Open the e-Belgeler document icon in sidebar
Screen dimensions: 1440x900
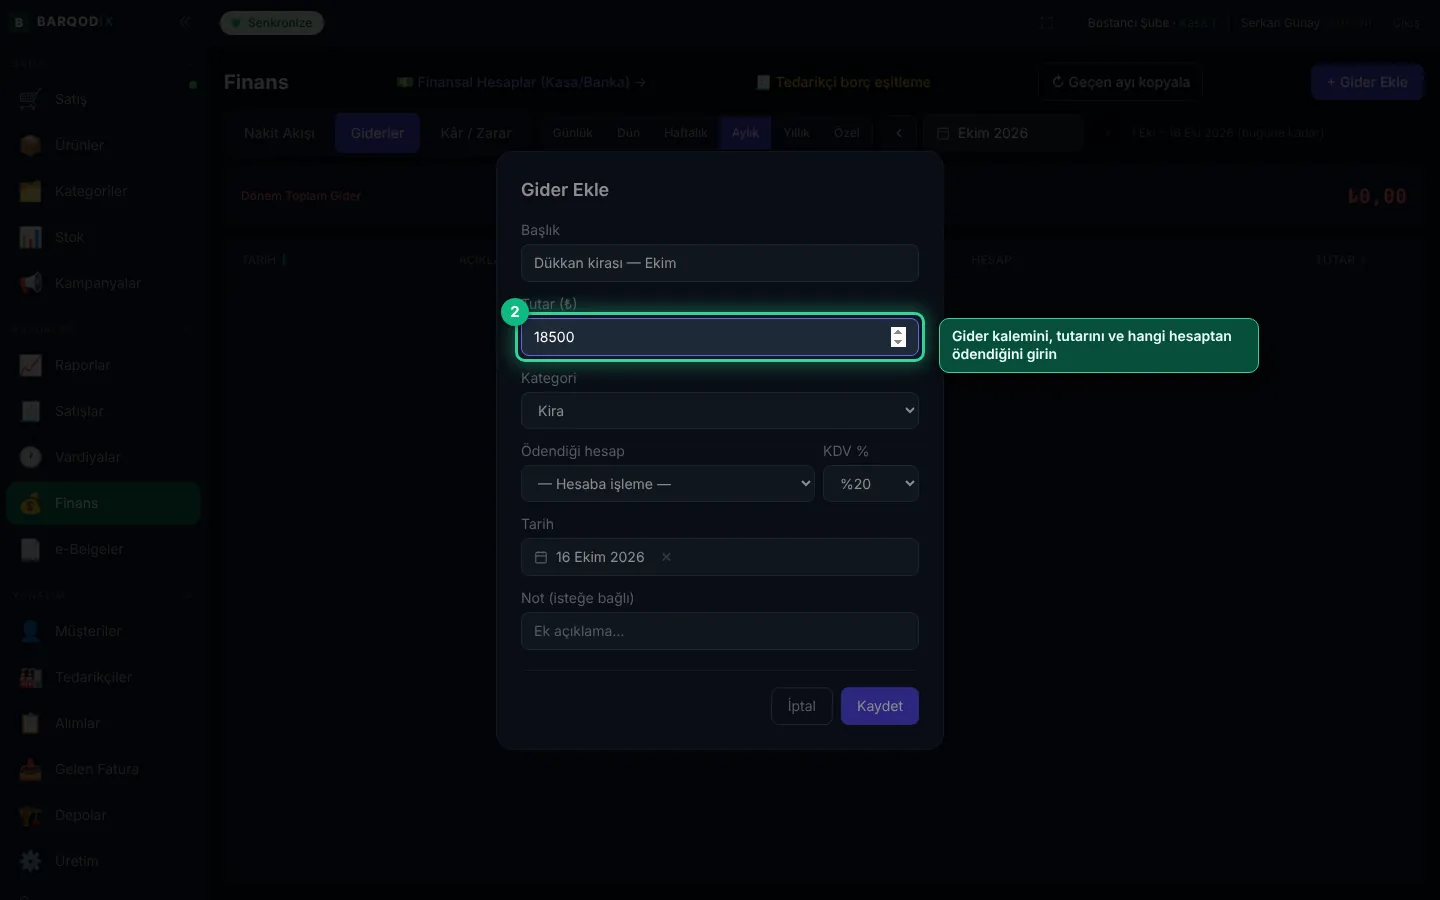click(x=31, y=549)
